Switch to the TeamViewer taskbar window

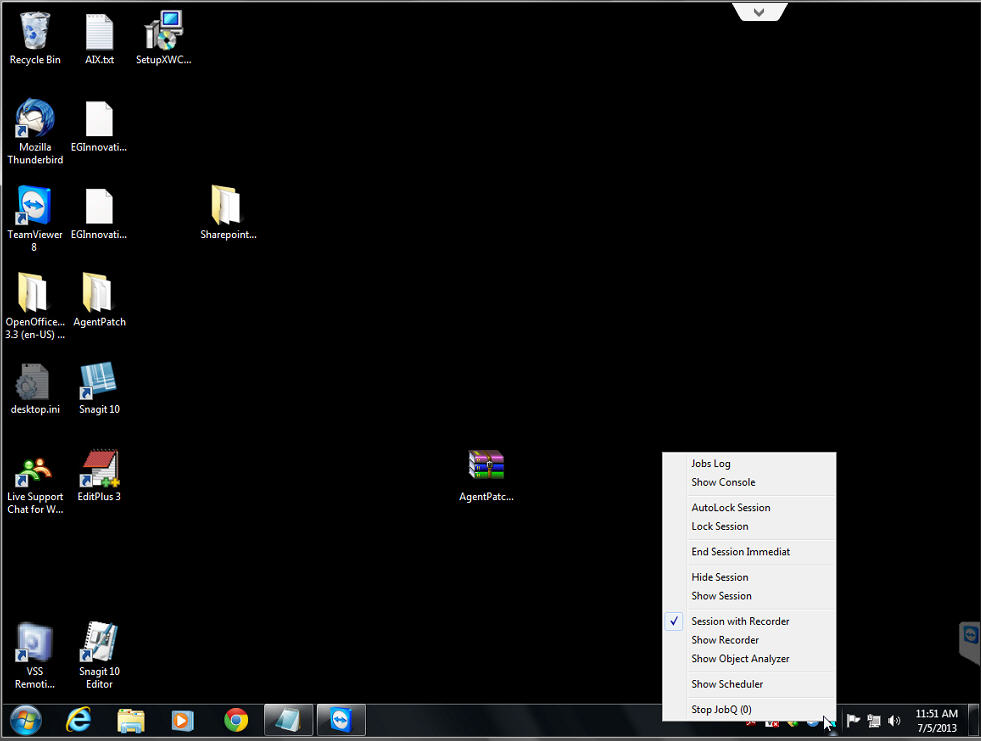point(341,720)
